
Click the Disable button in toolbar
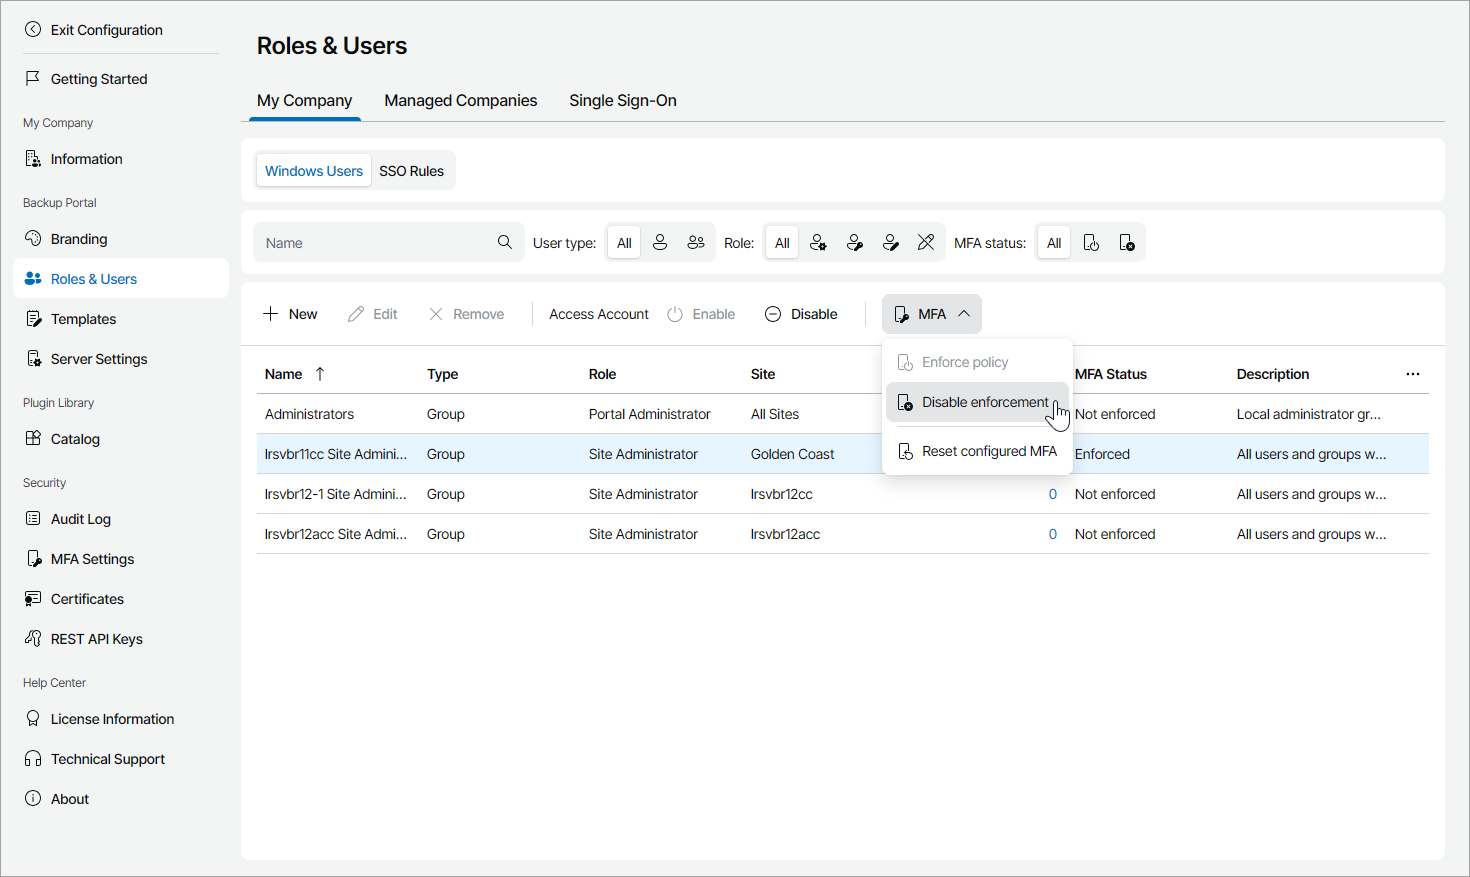(801, 314)
